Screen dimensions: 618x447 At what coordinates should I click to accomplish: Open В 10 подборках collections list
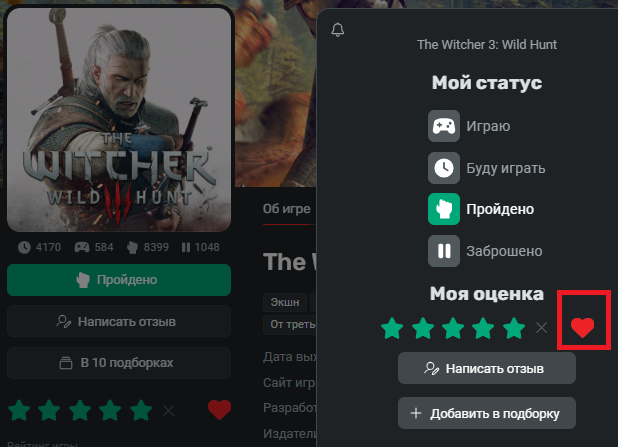pos(119,363)
